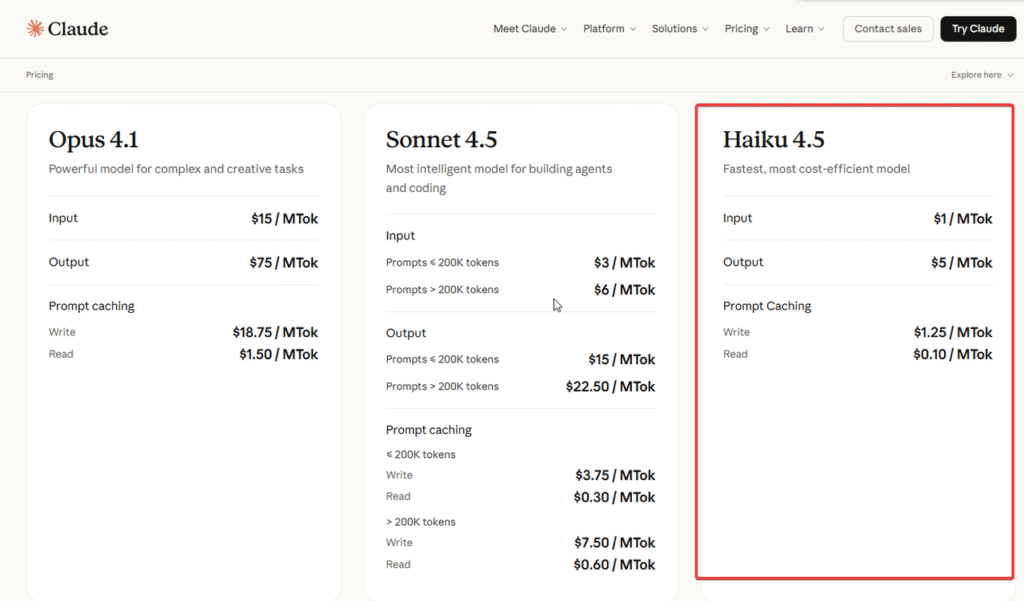Click the Claude wordmark text

78,29
